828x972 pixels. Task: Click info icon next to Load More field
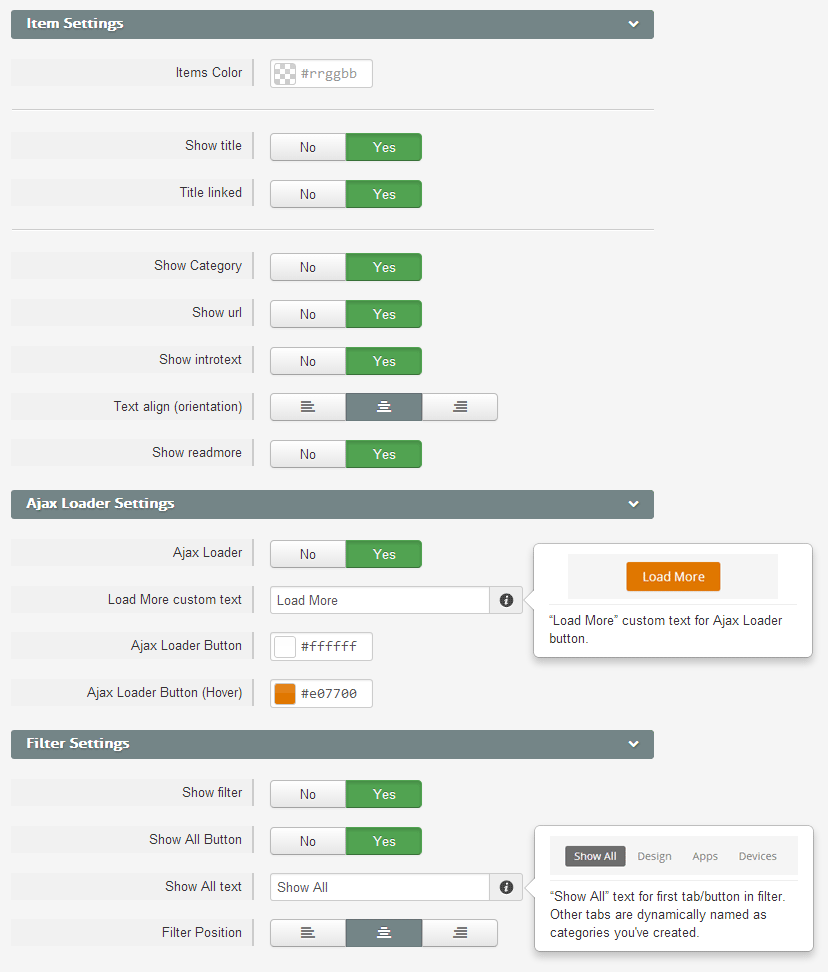tap(506, 600)
